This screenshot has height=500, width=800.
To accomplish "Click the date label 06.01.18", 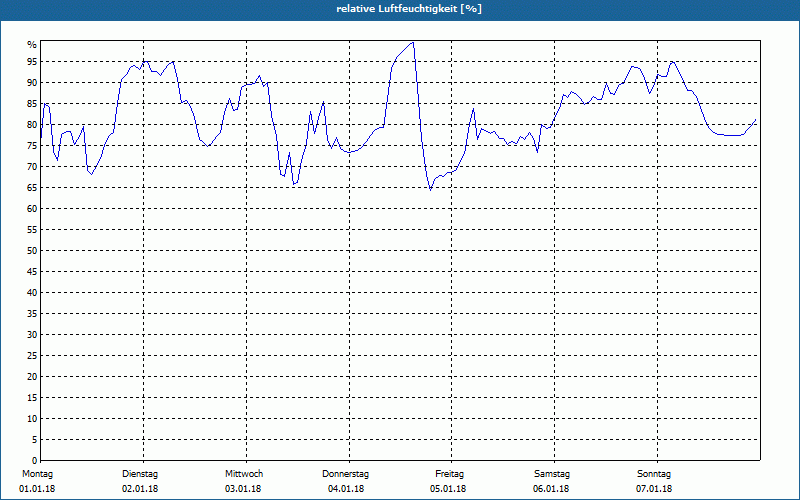I will pos(551,489).
